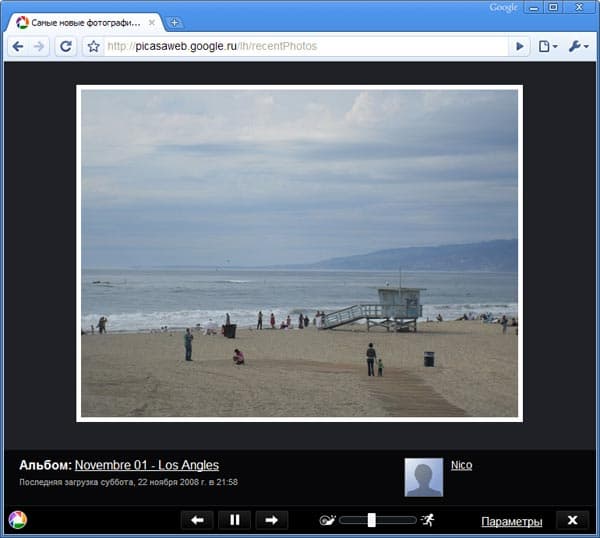Click the beach photo in the slideshow
The height and width of the screenshot is (538, 600).
click(x=299, y=253)
